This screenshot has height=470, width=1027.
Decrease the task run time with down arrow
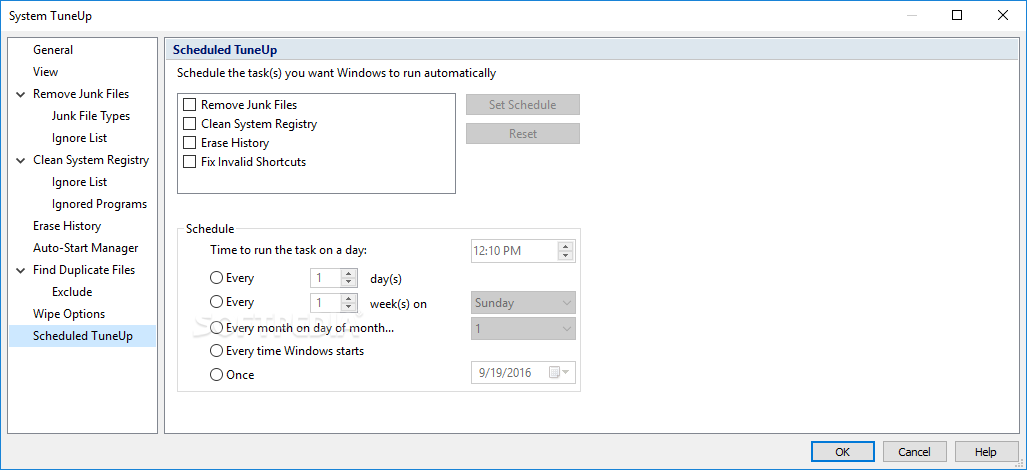[566, 255]
